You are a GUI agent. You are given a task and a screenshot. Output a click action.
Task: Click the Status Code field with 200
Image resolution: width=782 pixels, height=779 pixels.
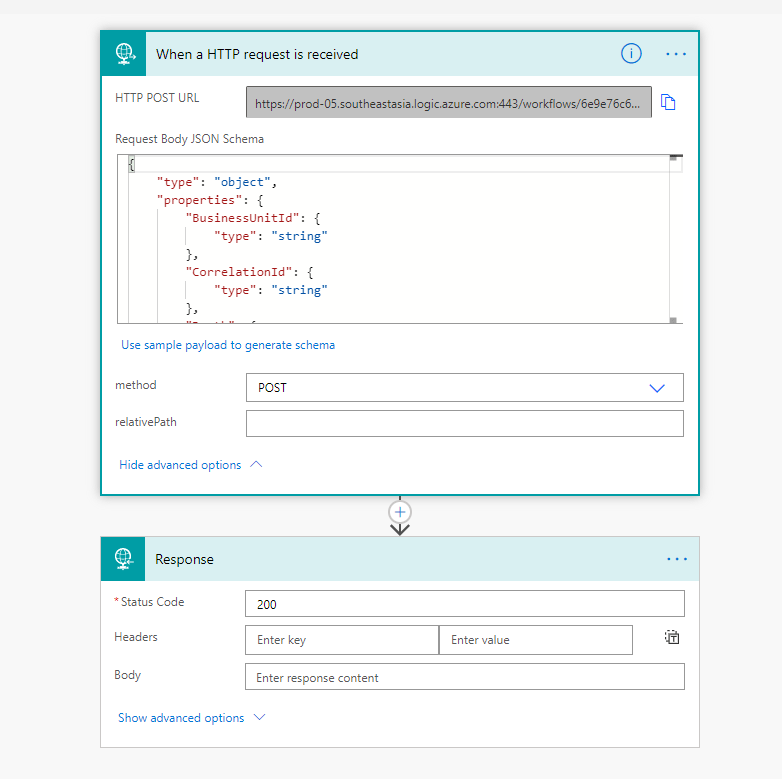pyautogui.click(x=464, y=604)
